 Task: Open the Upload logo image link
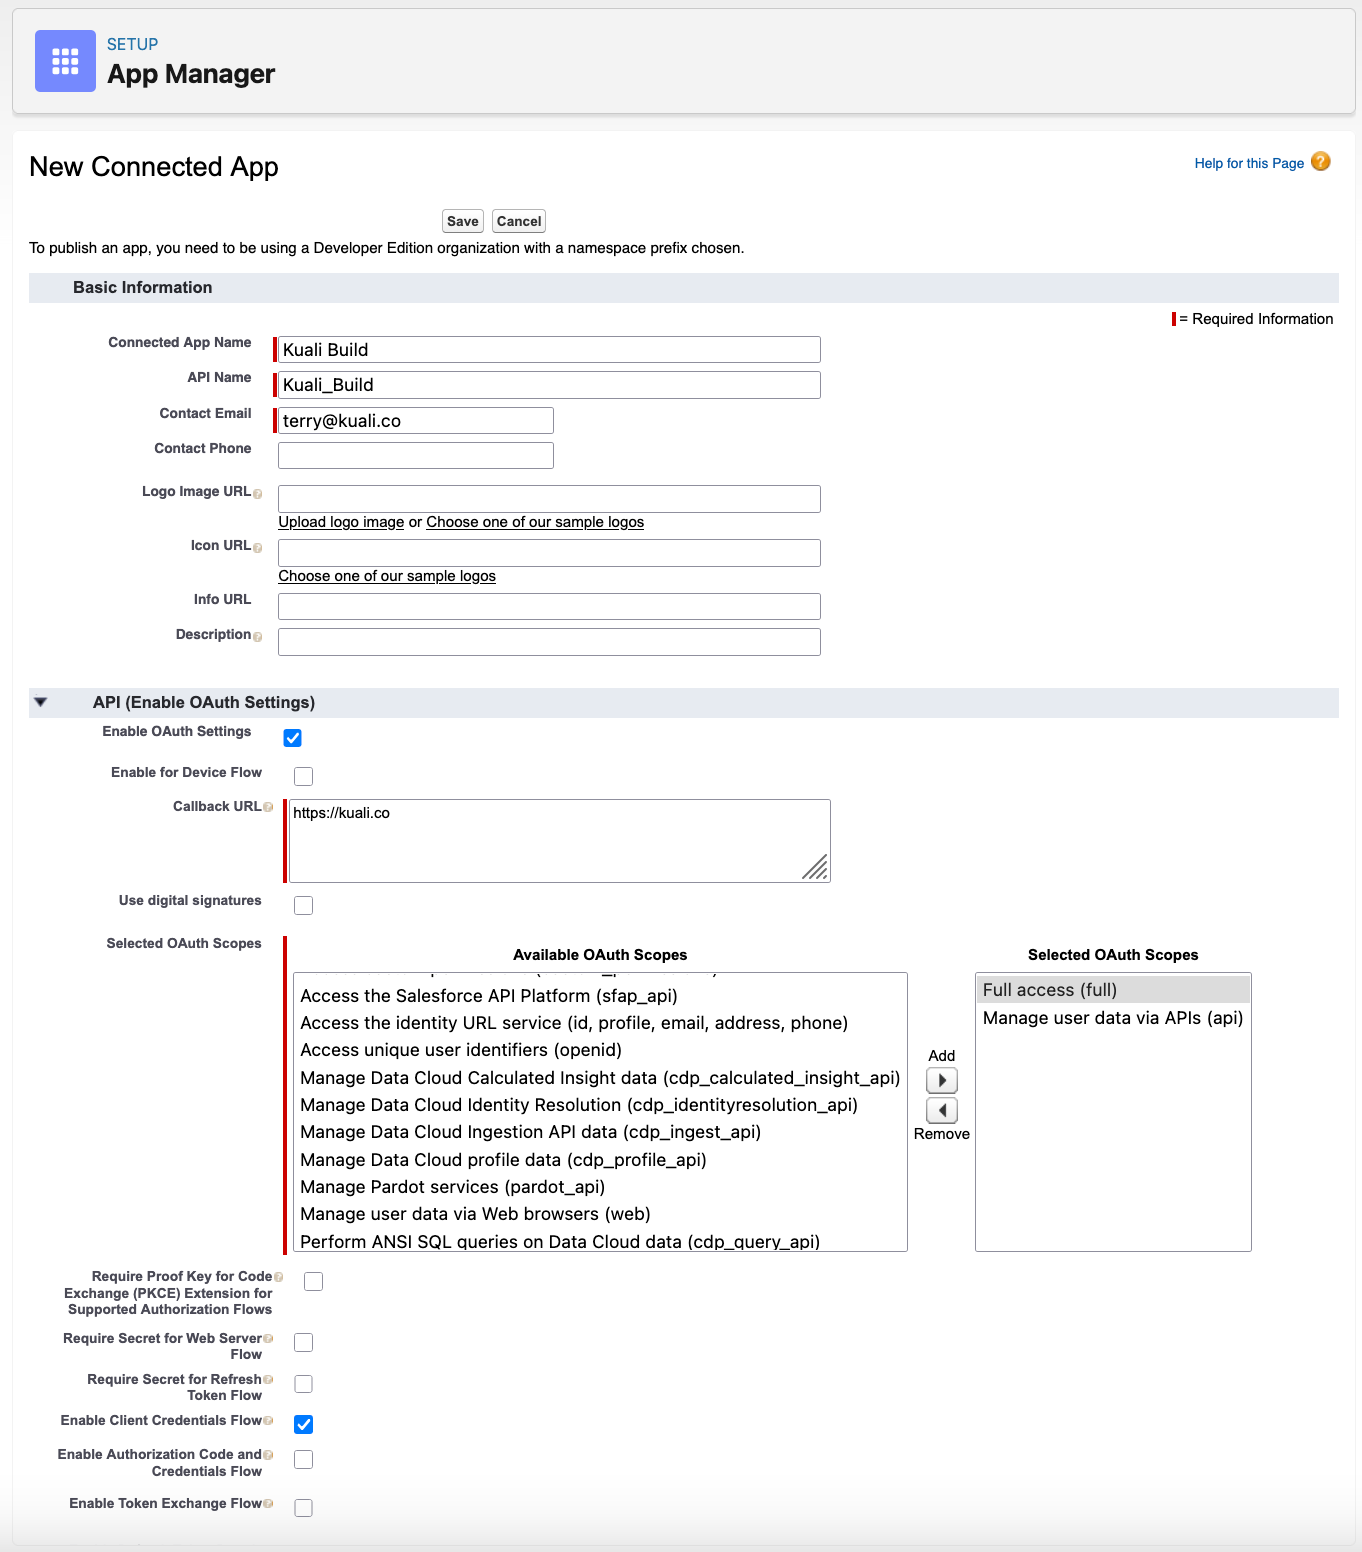tap(340, 521)
